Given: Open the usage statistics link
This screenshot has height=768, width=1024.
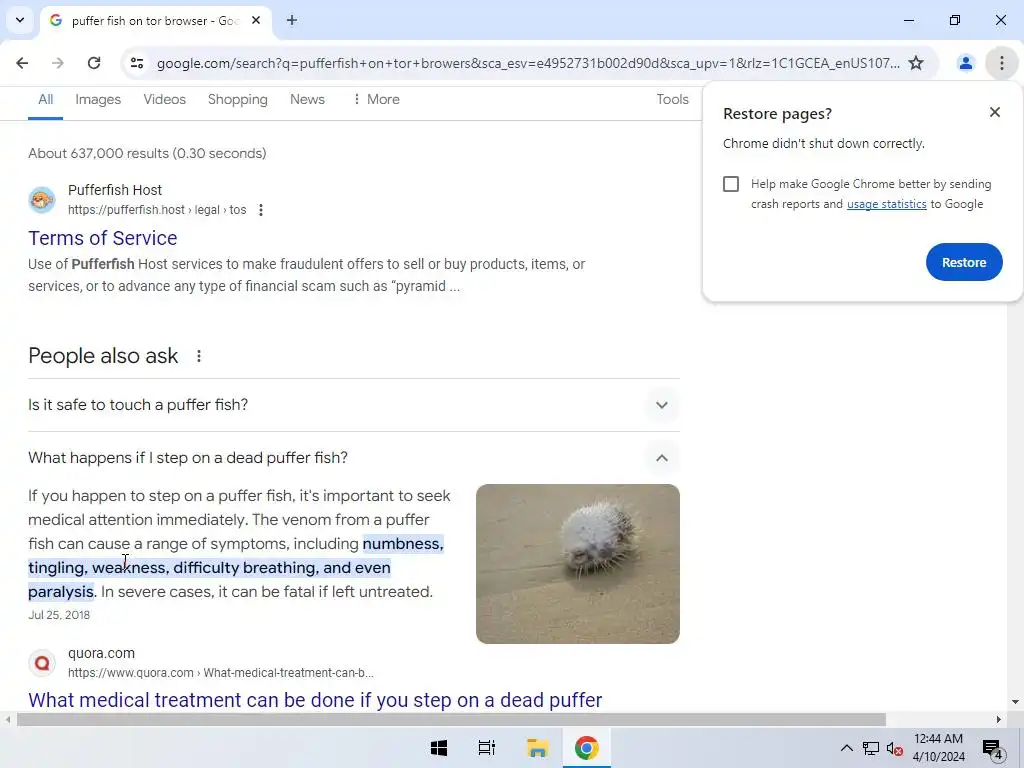Looking at the screenshot, I should [886, 204].
